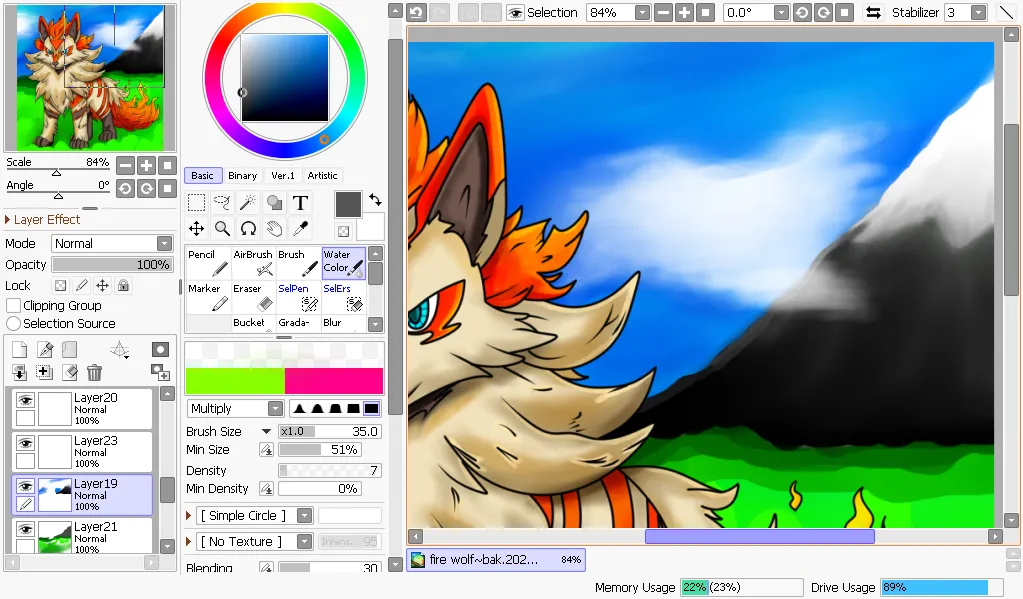The width and height of the screenshot is (1023, 599).
Task: Switch to the Binary tool tab
Action: (x=243, y=176)
